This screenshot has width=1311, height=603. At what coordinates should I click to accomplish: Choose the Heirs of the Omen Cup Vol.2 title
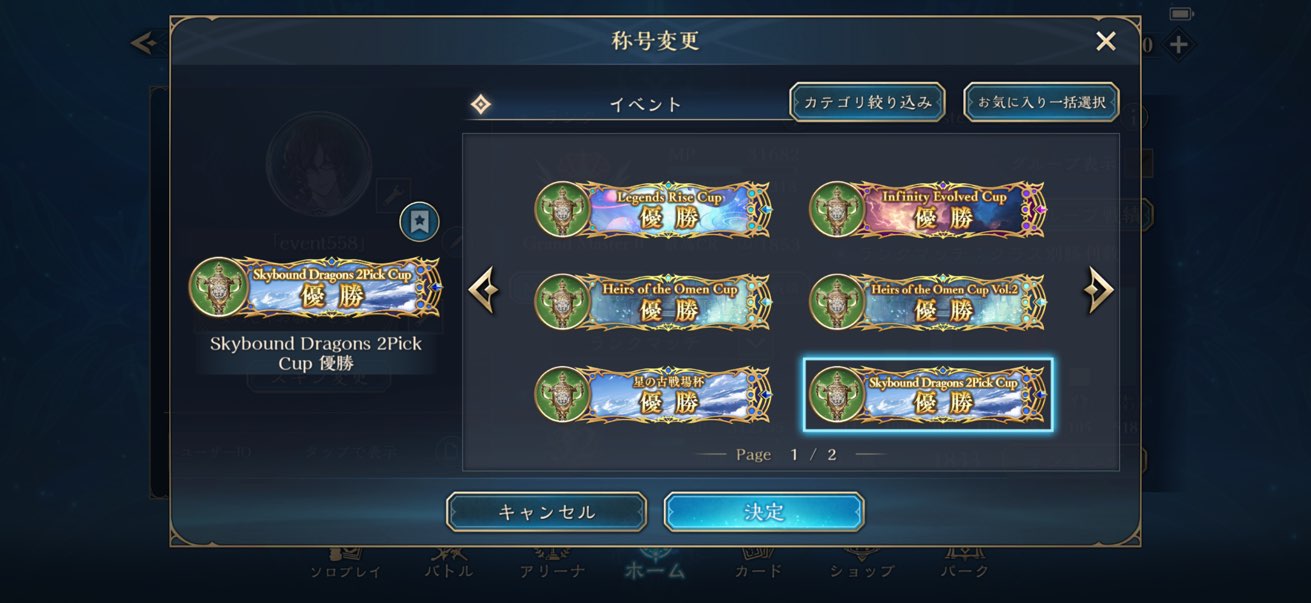point(927,301)
